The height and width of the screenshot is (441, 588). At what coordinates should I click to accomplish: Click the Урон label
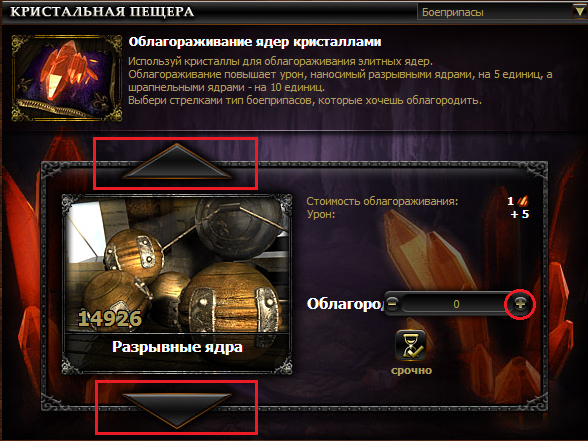click(x=321, y=214)
